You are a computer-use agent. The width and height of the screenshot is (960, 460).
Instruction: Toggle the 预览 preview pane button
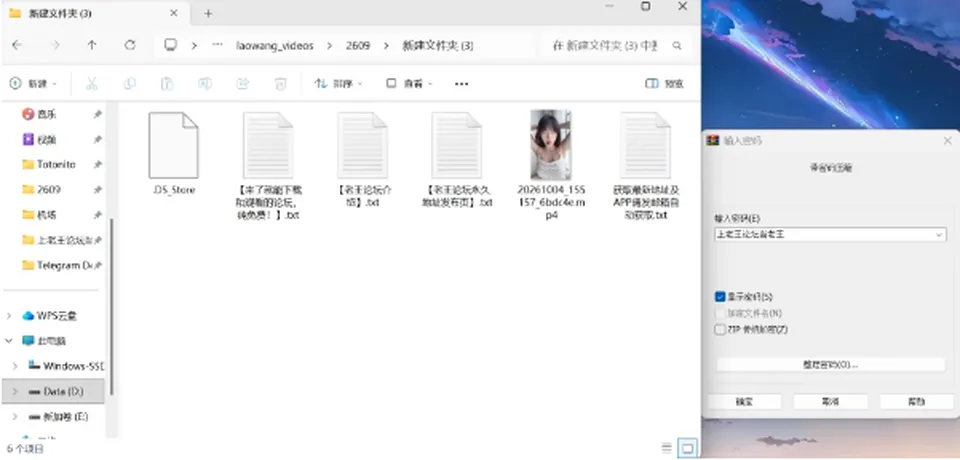tap(665, 84)
